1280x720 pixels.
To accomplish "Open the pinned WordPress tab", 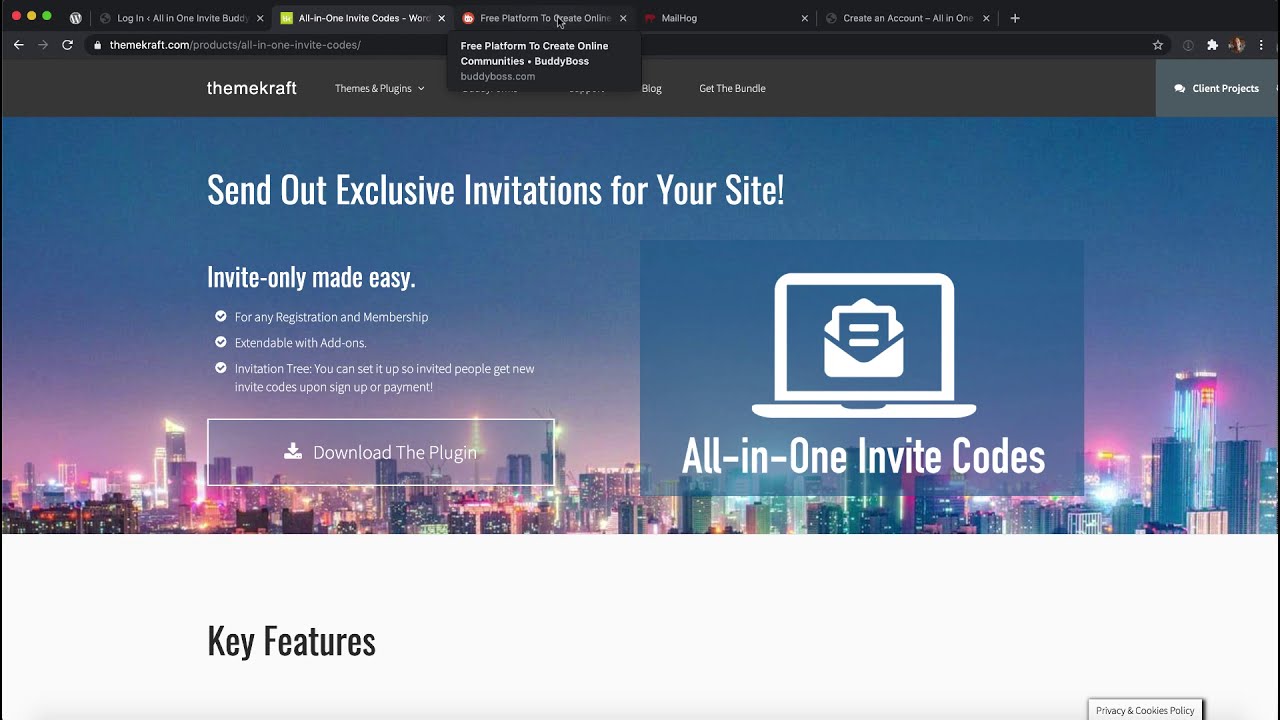I will [x=75, y=18].
